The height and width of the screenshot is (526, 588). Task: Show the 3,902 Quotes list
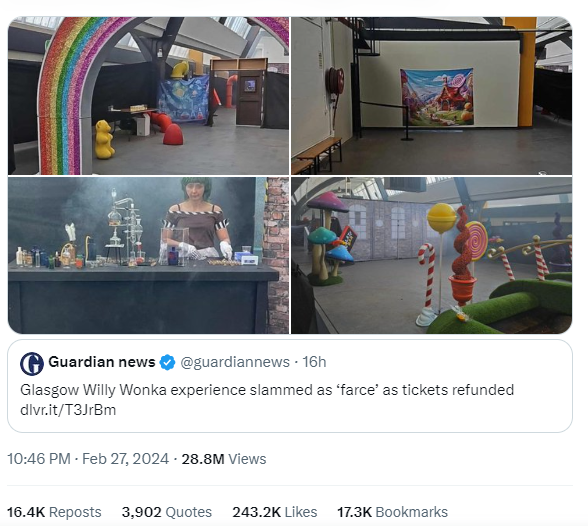pos(167,513)
